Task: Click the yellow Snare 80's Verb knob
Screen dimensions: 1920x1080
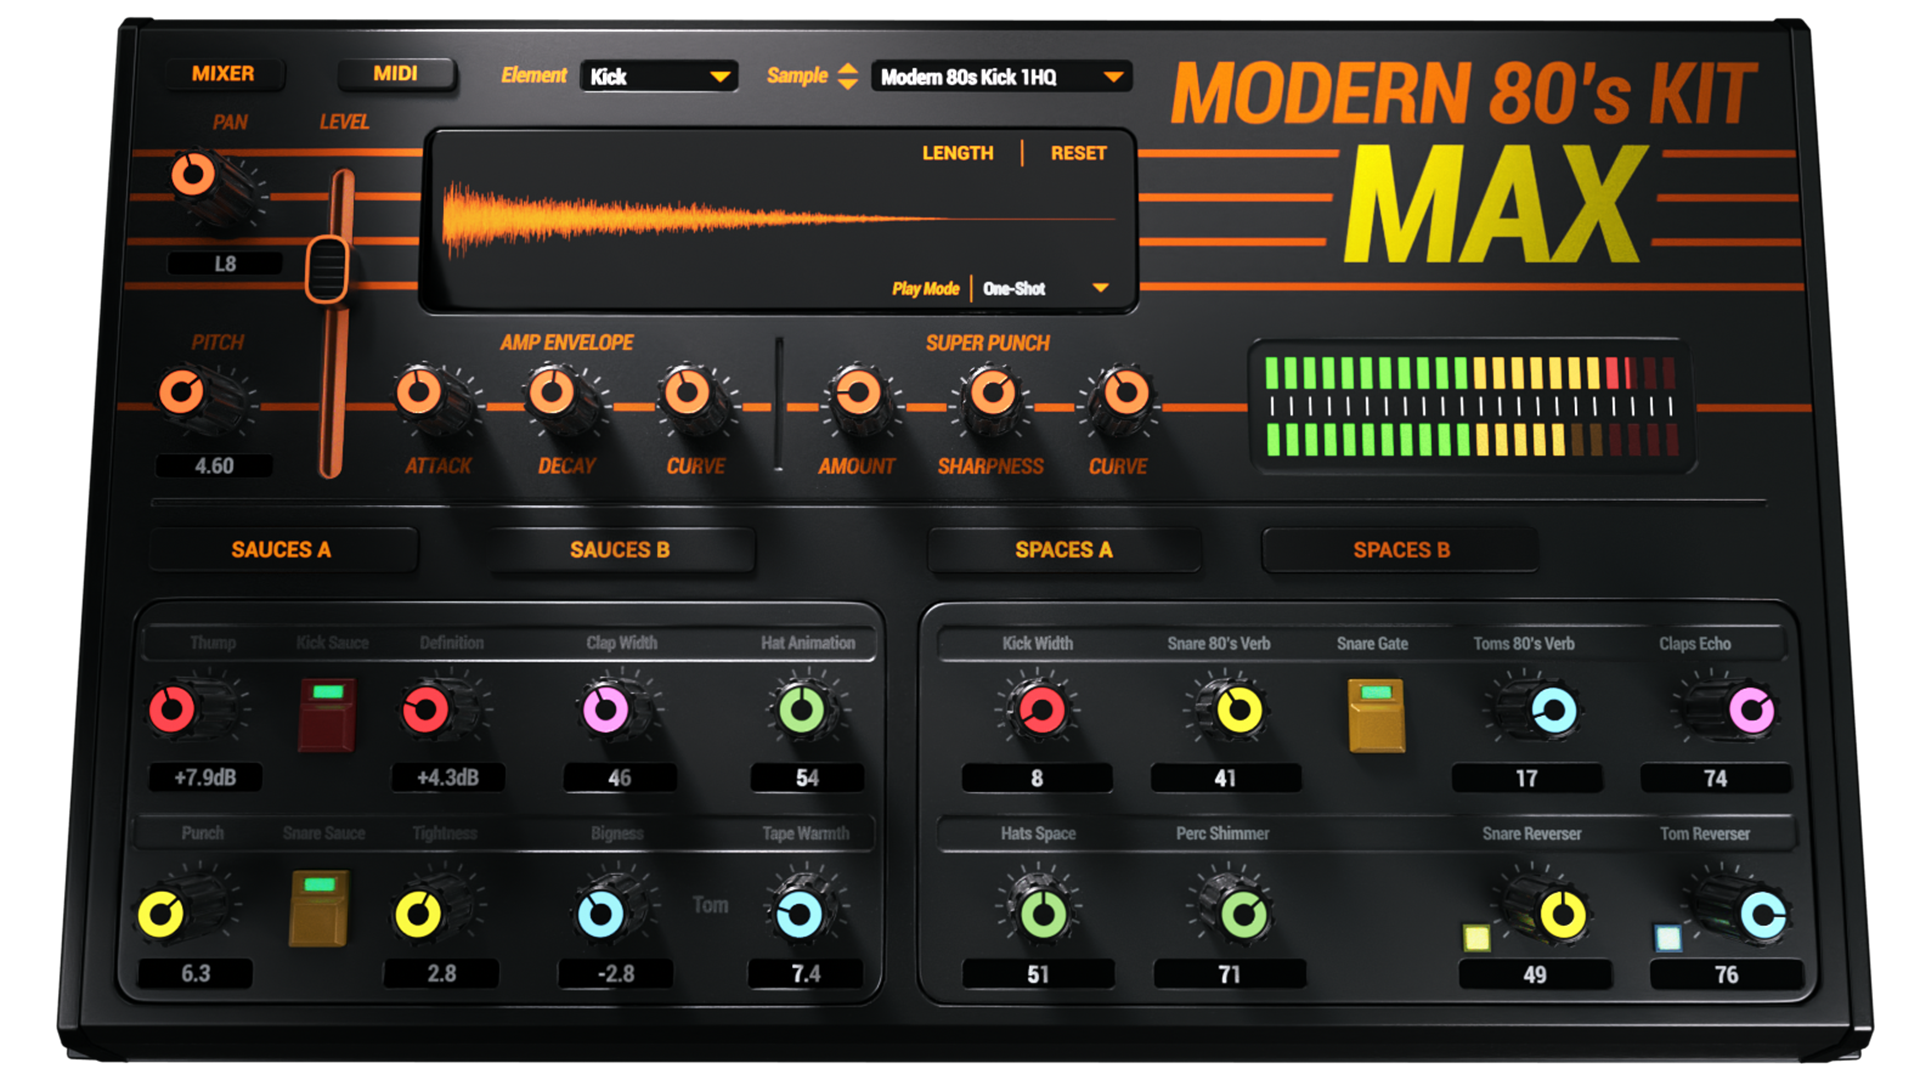Action: pyautogui.click(x=1238, y=711)
